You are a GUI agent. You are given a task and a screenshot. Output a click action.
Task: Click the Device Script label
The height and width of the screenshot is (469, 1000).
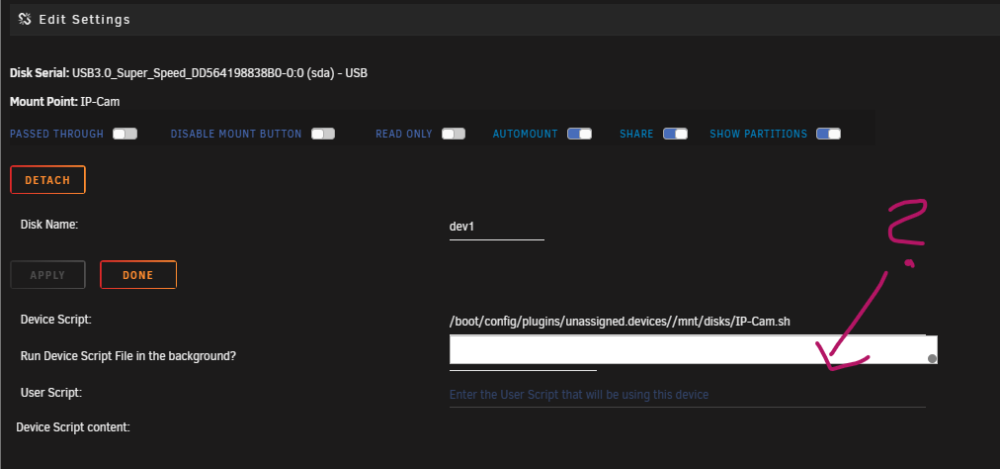(56, 320)
